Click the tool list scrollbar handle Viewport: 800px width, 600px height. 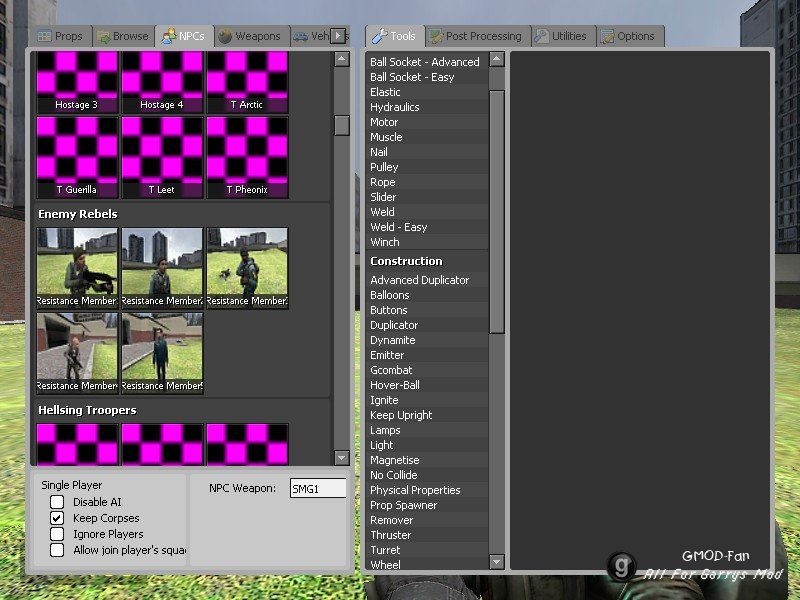point(496,212)
